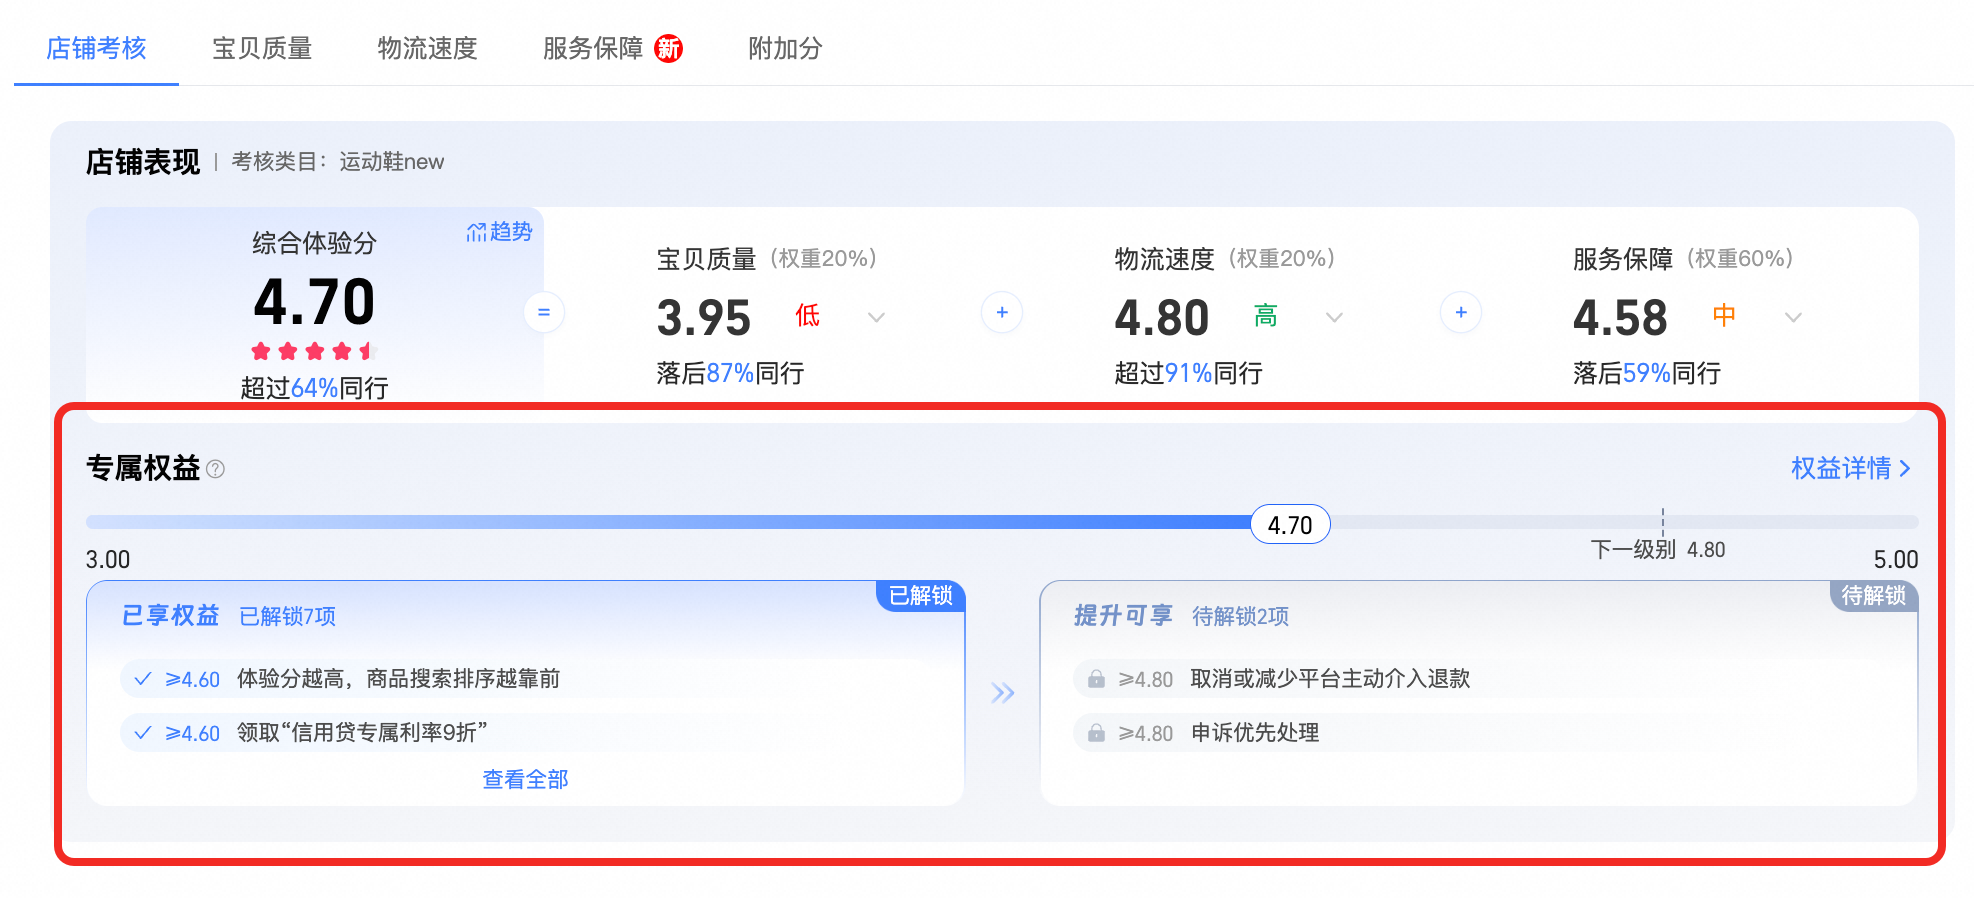This screenshot has width=1974, height=898.
Task: Open the 物流速度 tab
Action: click(427, 48)
